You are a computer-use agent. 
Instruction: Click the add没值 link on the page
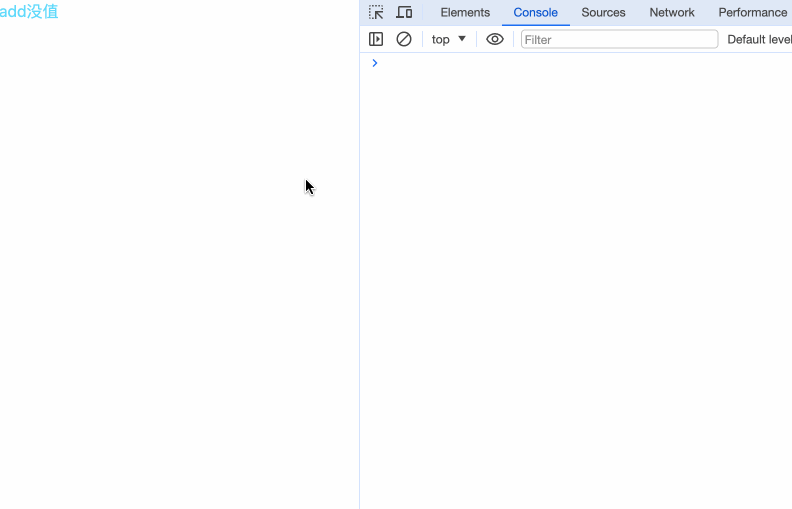29,12
